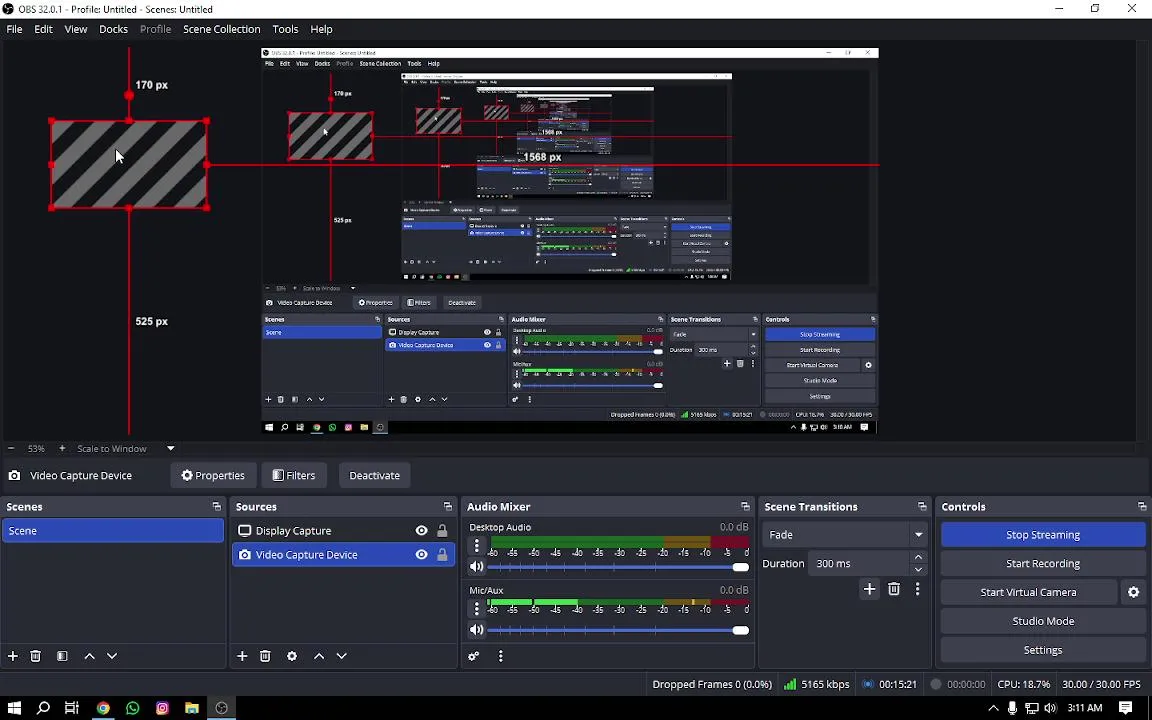
Task: Open the Help menu
Action: tap(321, 29)
